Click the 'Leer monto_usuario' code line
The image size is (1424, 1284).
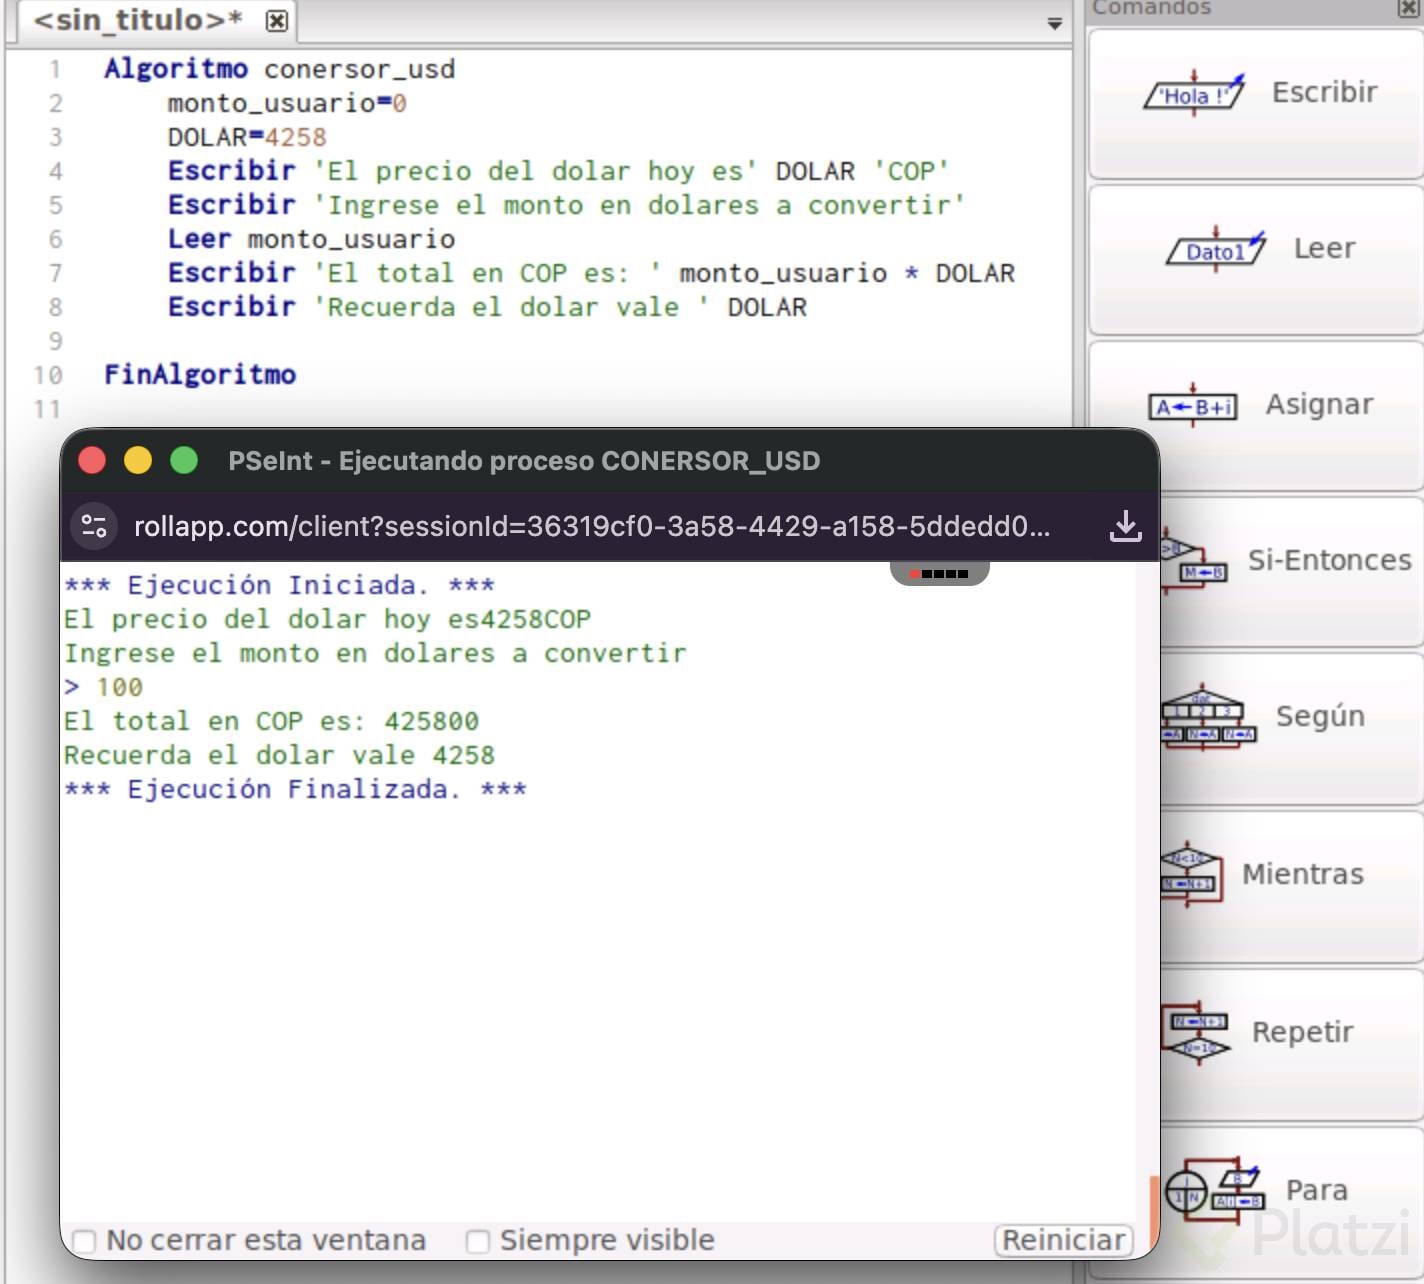[311, 239]
